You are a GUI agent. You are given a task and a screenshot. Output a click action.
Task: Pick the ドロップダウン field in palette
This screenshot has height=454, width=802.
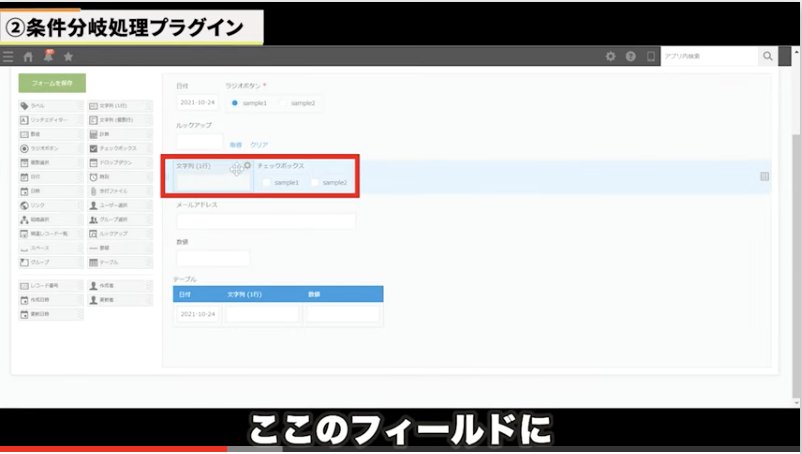click(x=119, y=162)
